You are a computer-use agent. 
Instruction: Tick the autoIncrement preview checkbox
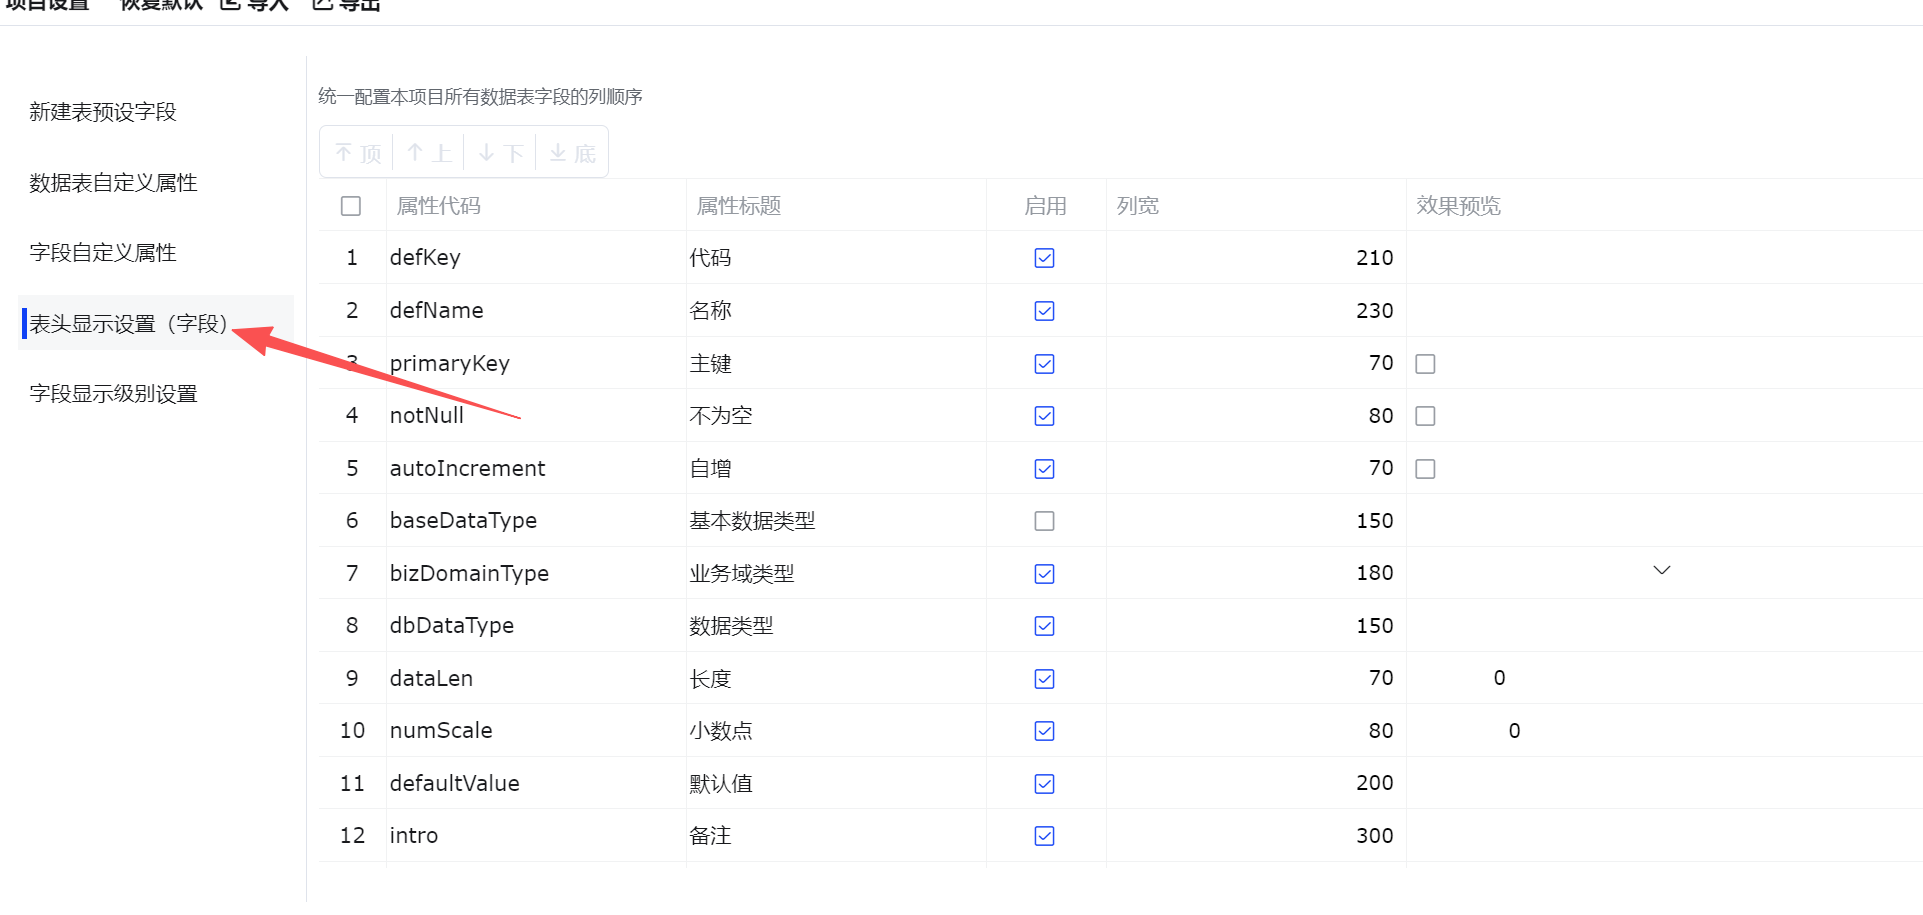tap(1425, 469)
